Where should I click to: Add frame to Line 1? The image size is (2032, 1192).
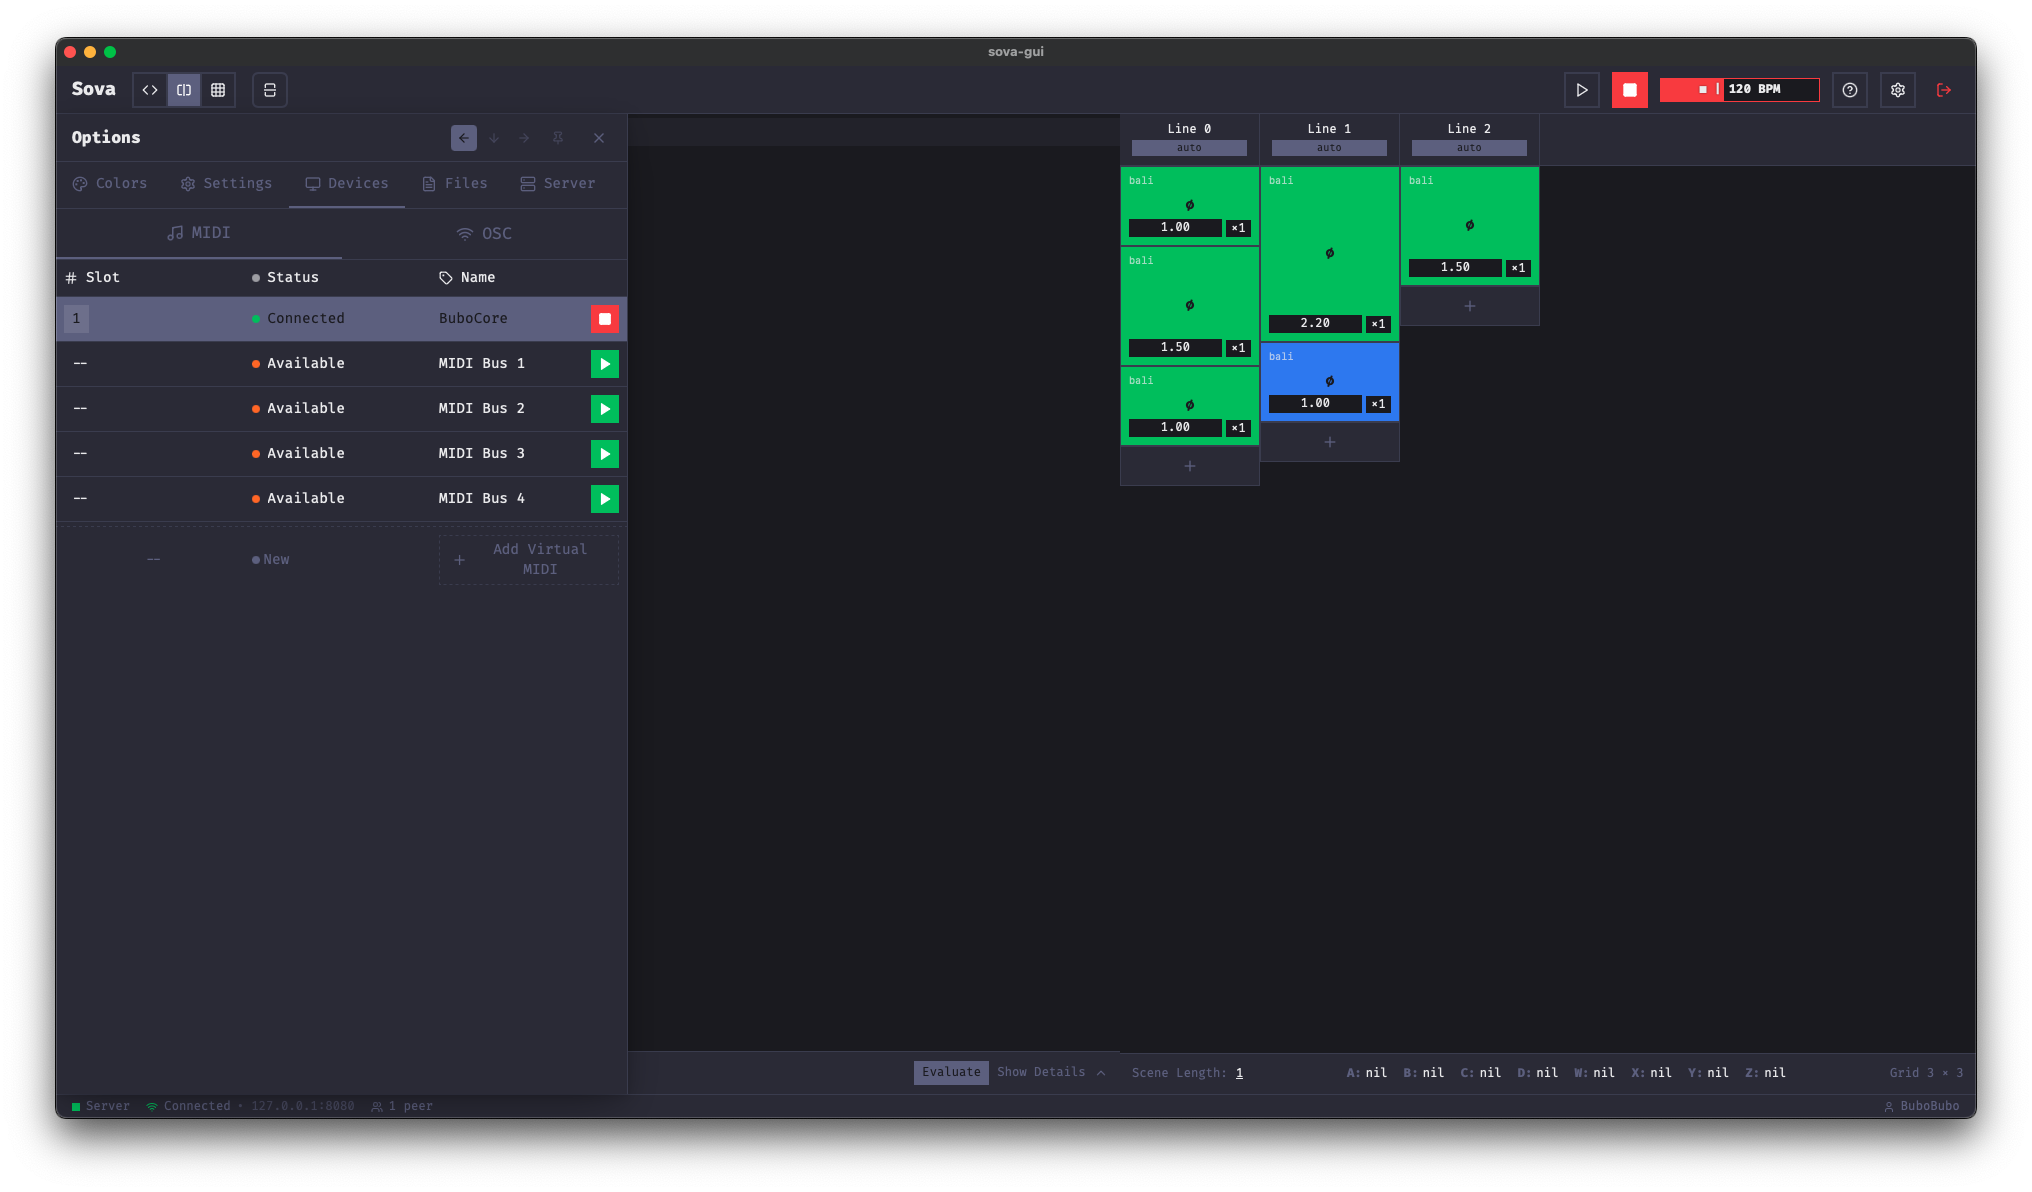1330,442
